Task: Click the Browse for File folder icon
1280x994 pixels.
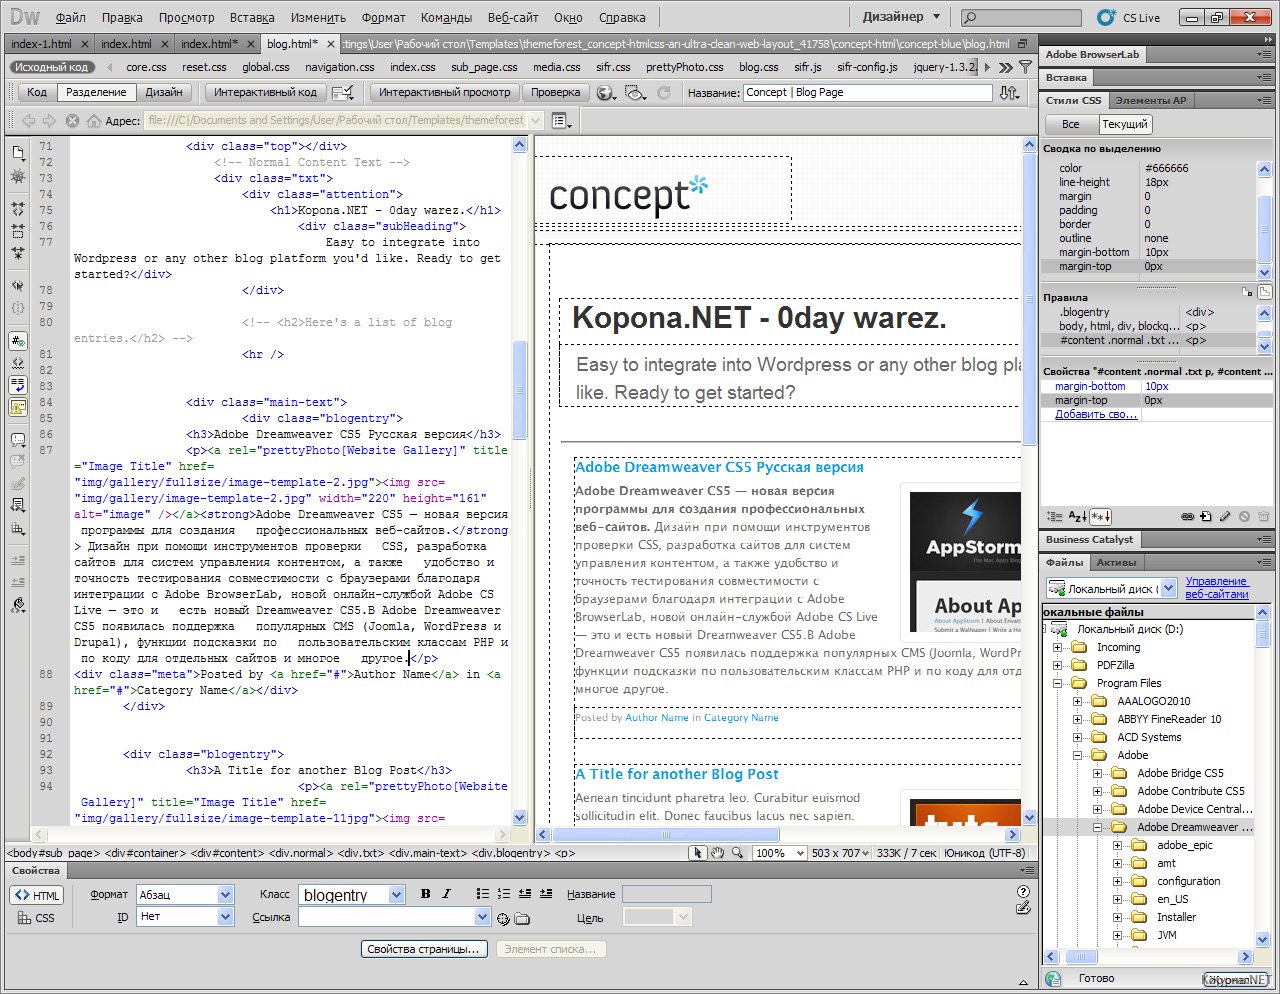Action: tap(522, 918)
